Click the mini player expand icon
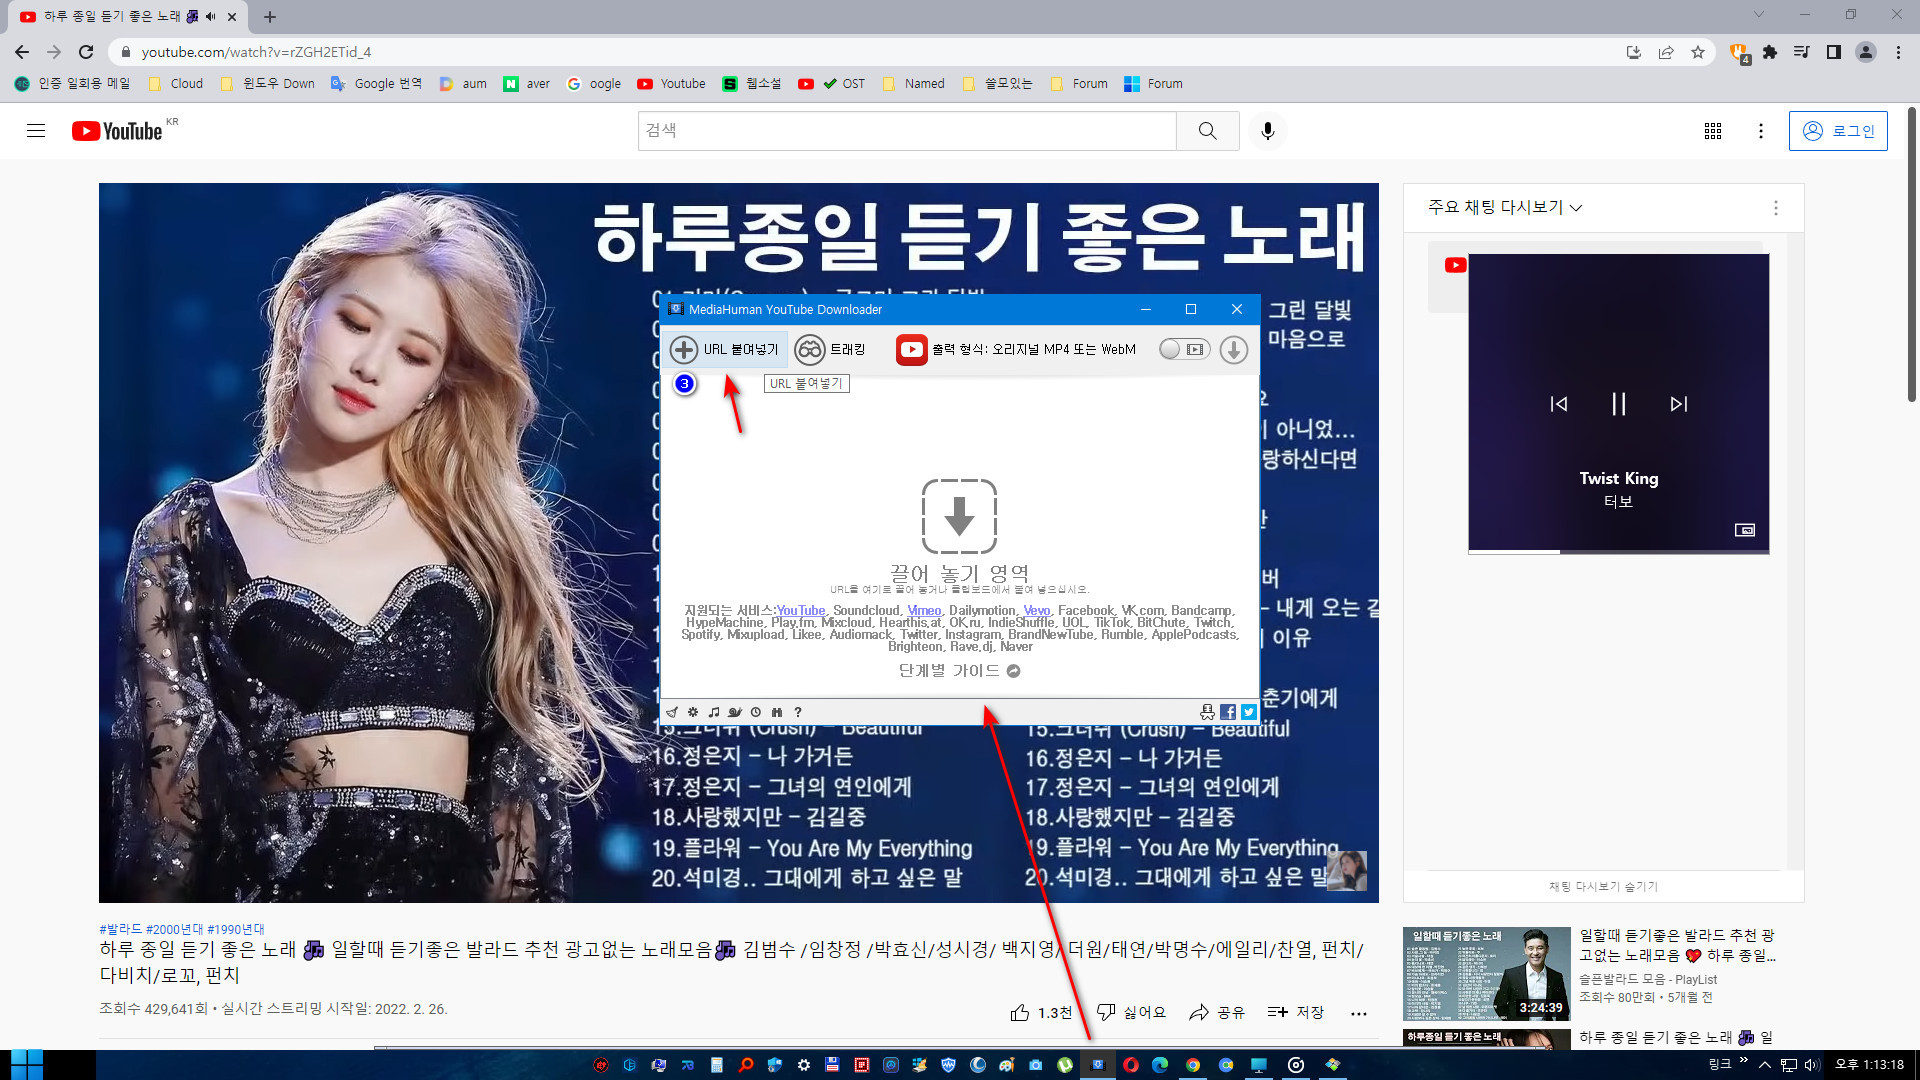Screen dimensions: 1920x1080 click(1745, 530)
